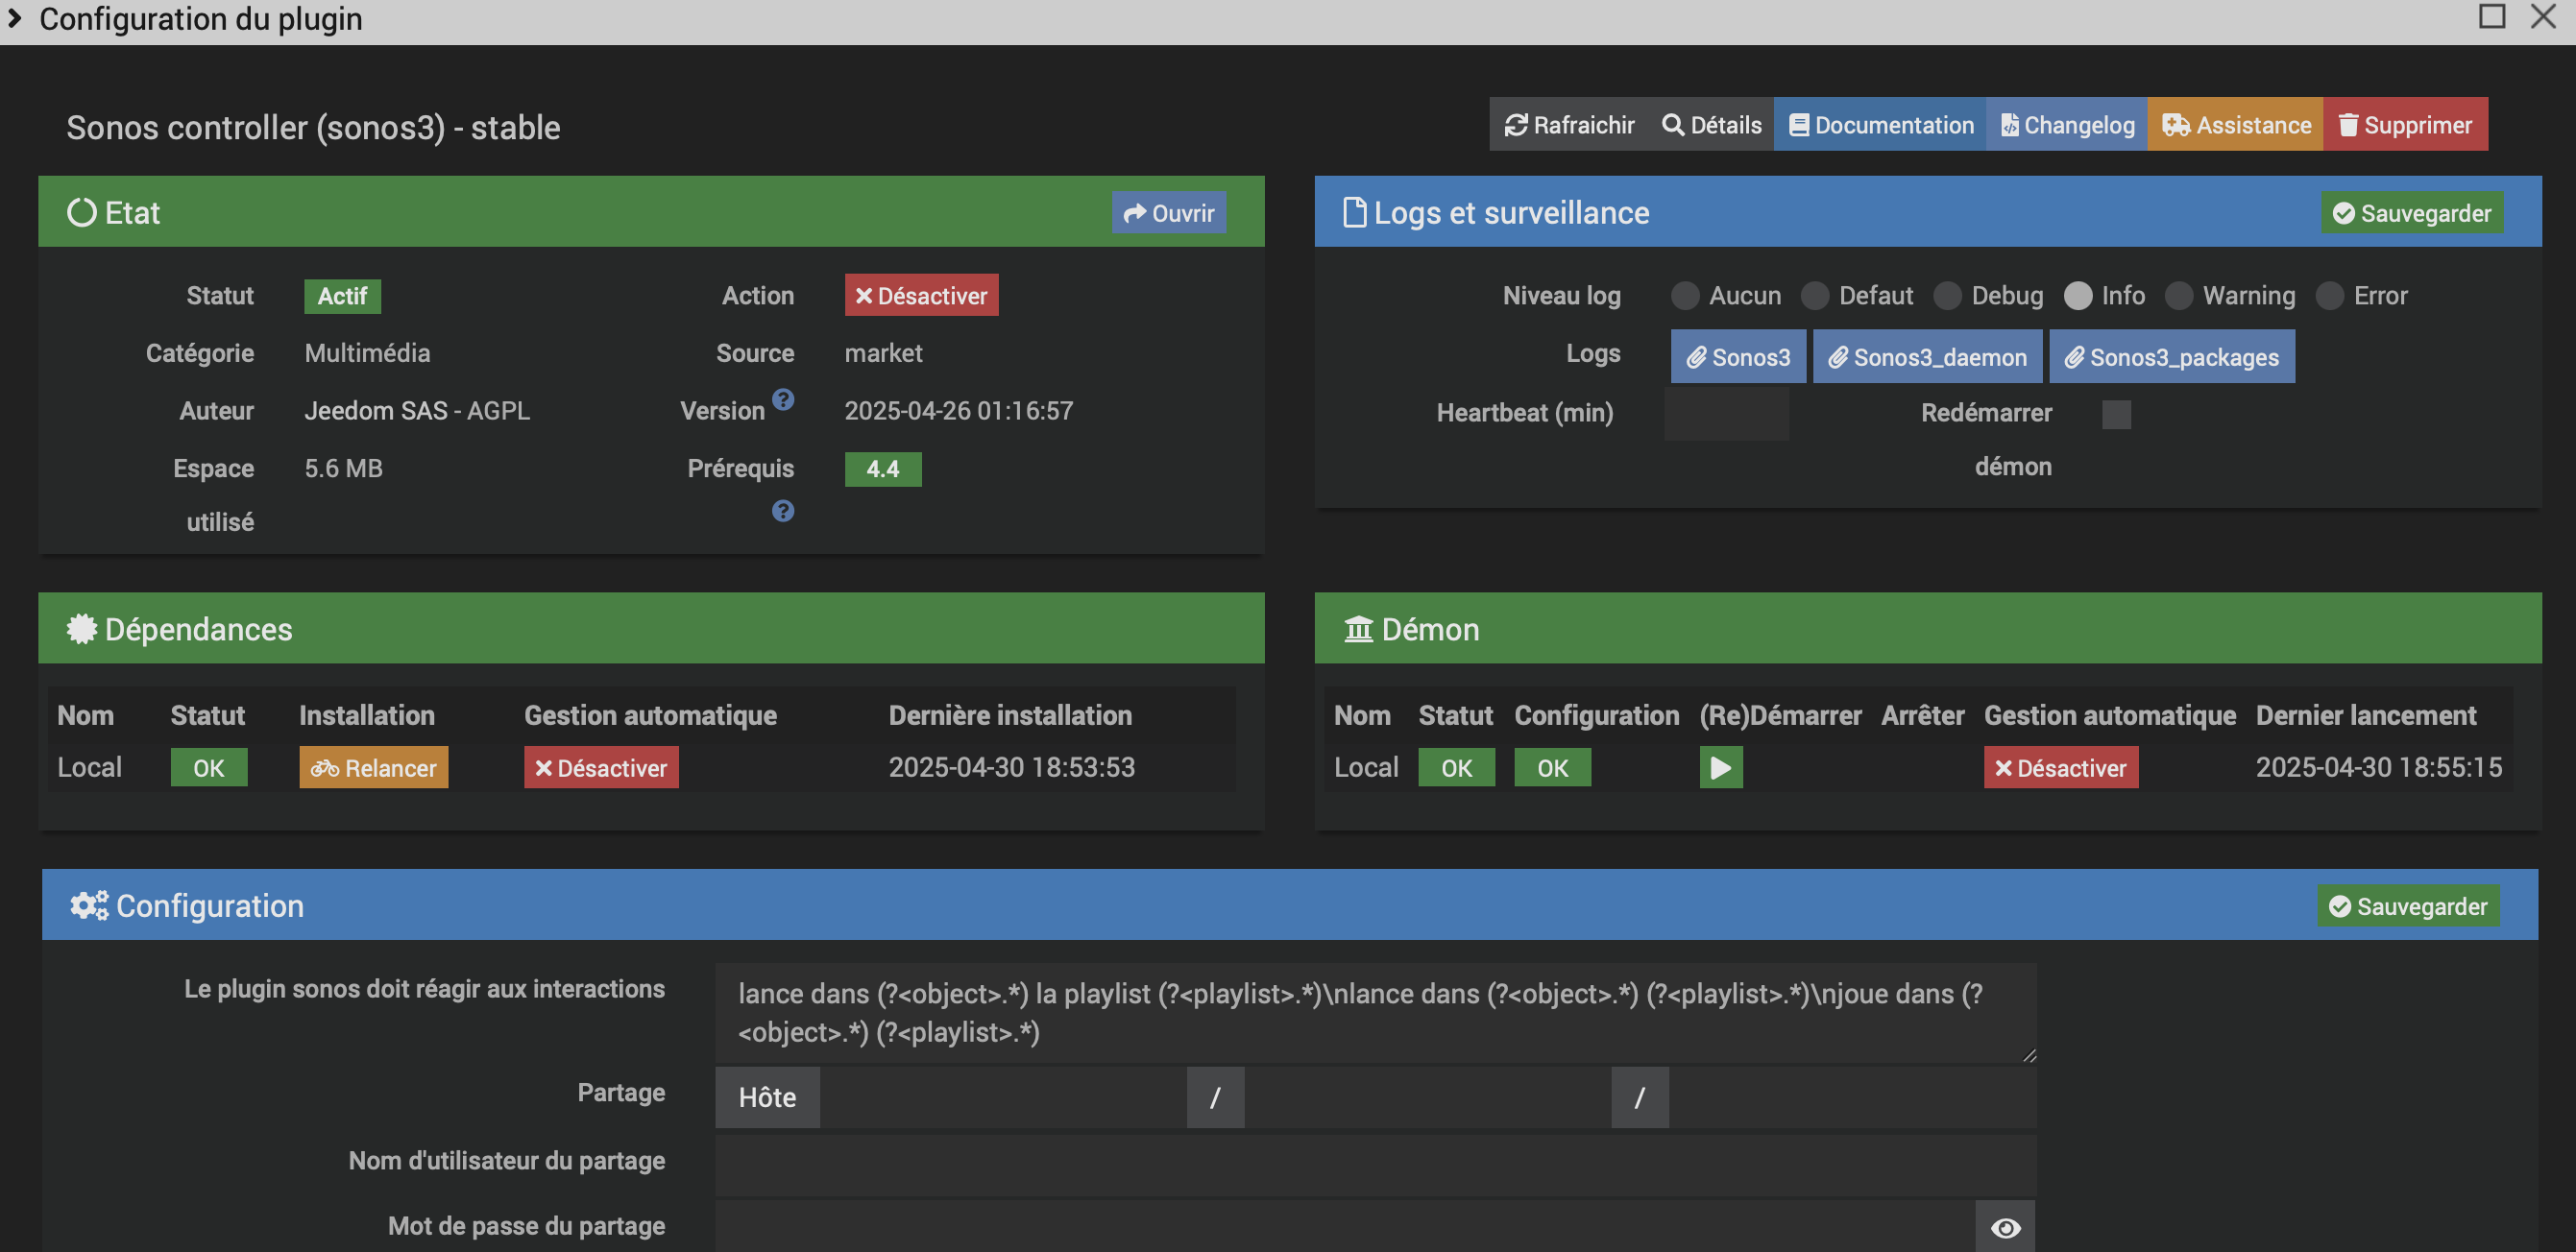Click the version date 2025-04-26 01:16:57
Viewport: 2576px width, 1252px height.
click(958, 411)
